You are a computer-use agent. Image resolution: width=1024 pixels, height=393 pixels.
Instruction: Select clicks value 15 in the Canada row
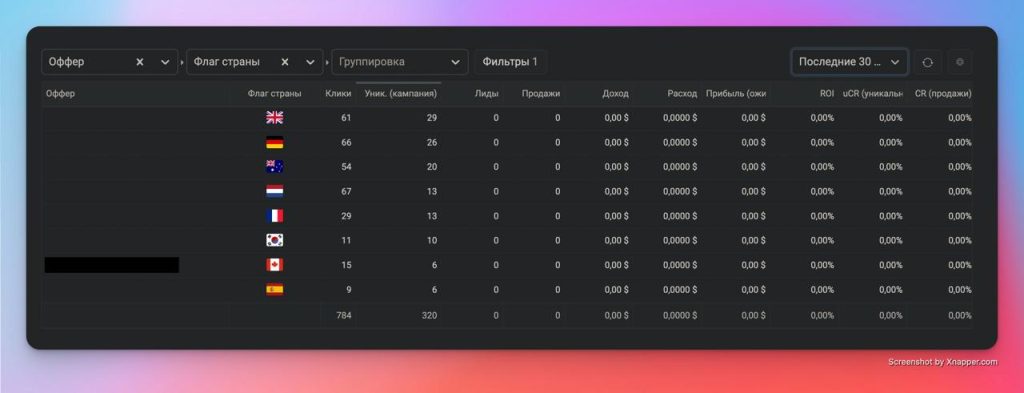click(346, 265)
